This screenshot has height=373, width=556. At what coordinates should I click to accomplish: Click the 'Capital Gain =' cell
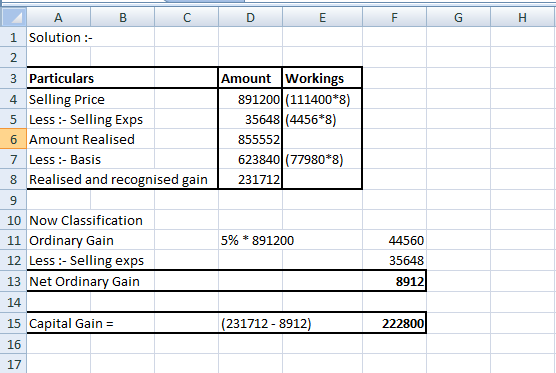pyautogui.click(x=71, y=323)
